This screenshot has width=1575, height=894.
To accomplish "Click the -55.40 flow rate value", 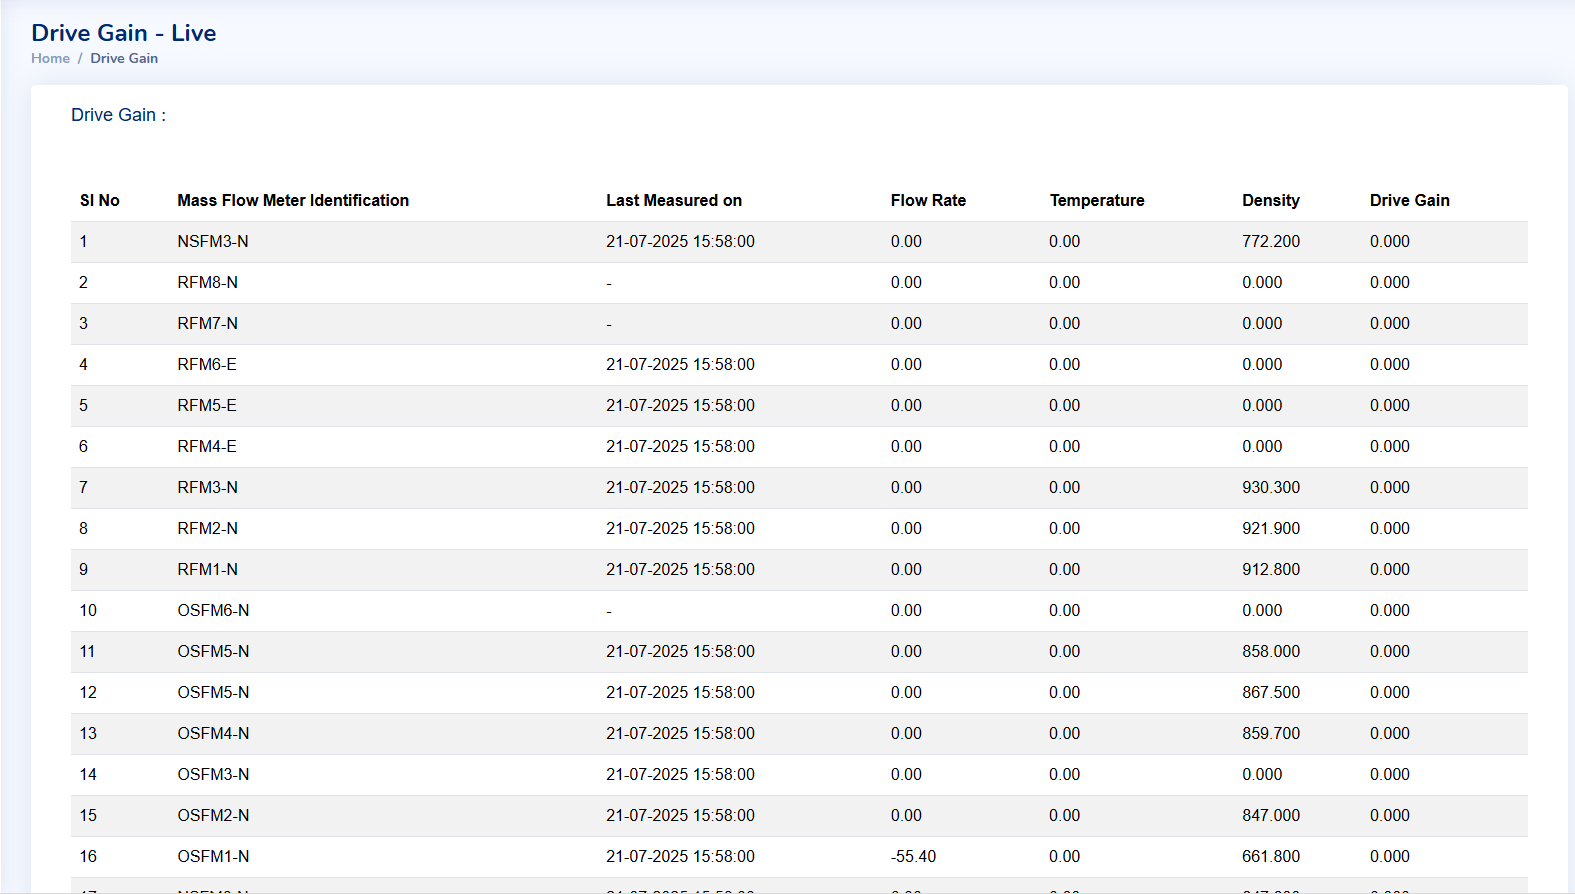I will pos(913,856).
